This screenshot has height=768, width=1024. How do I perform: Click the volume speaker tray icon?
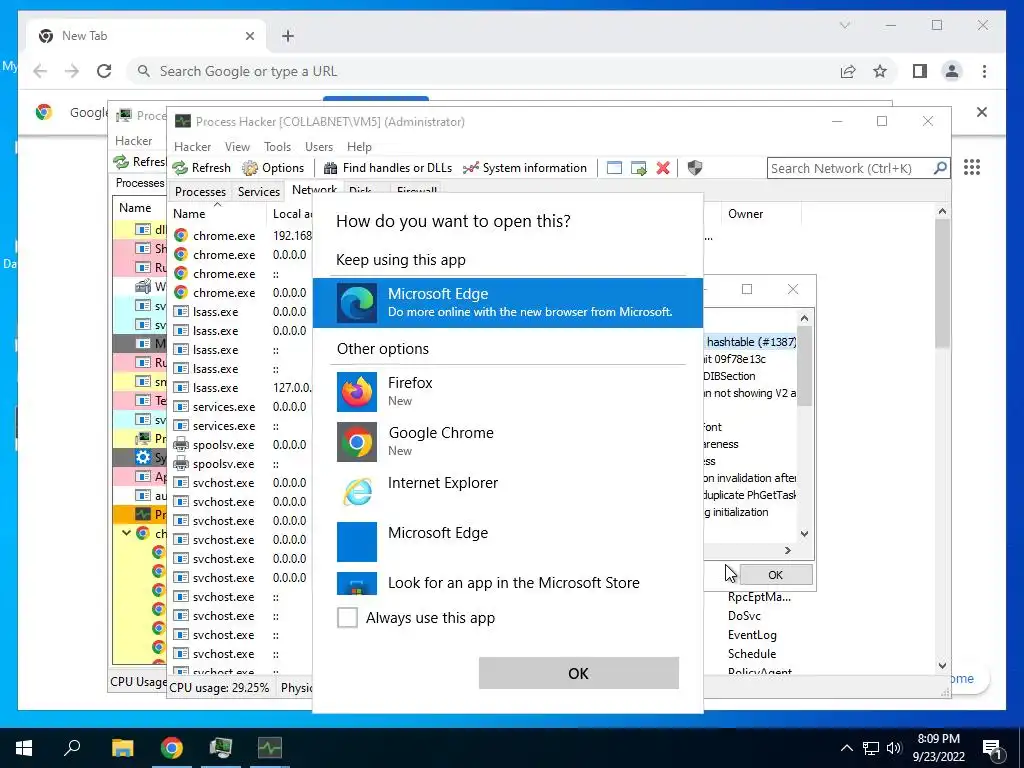click(894, 748)
